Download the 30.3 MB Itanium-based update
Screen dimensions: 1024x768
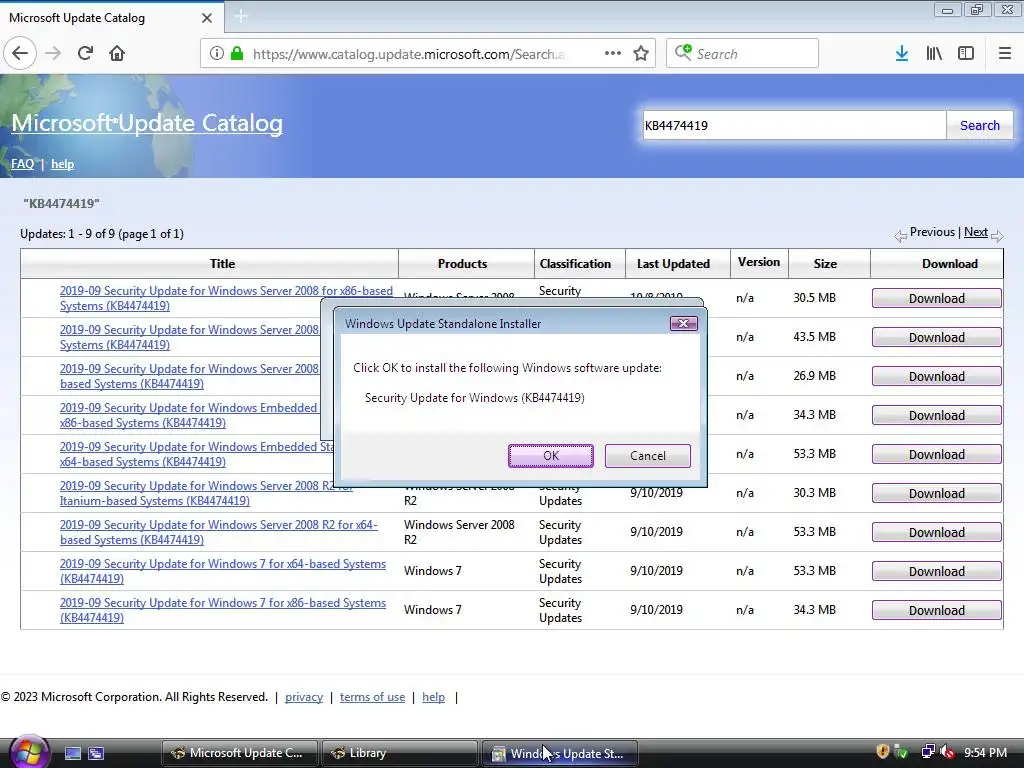pos(936,493)
